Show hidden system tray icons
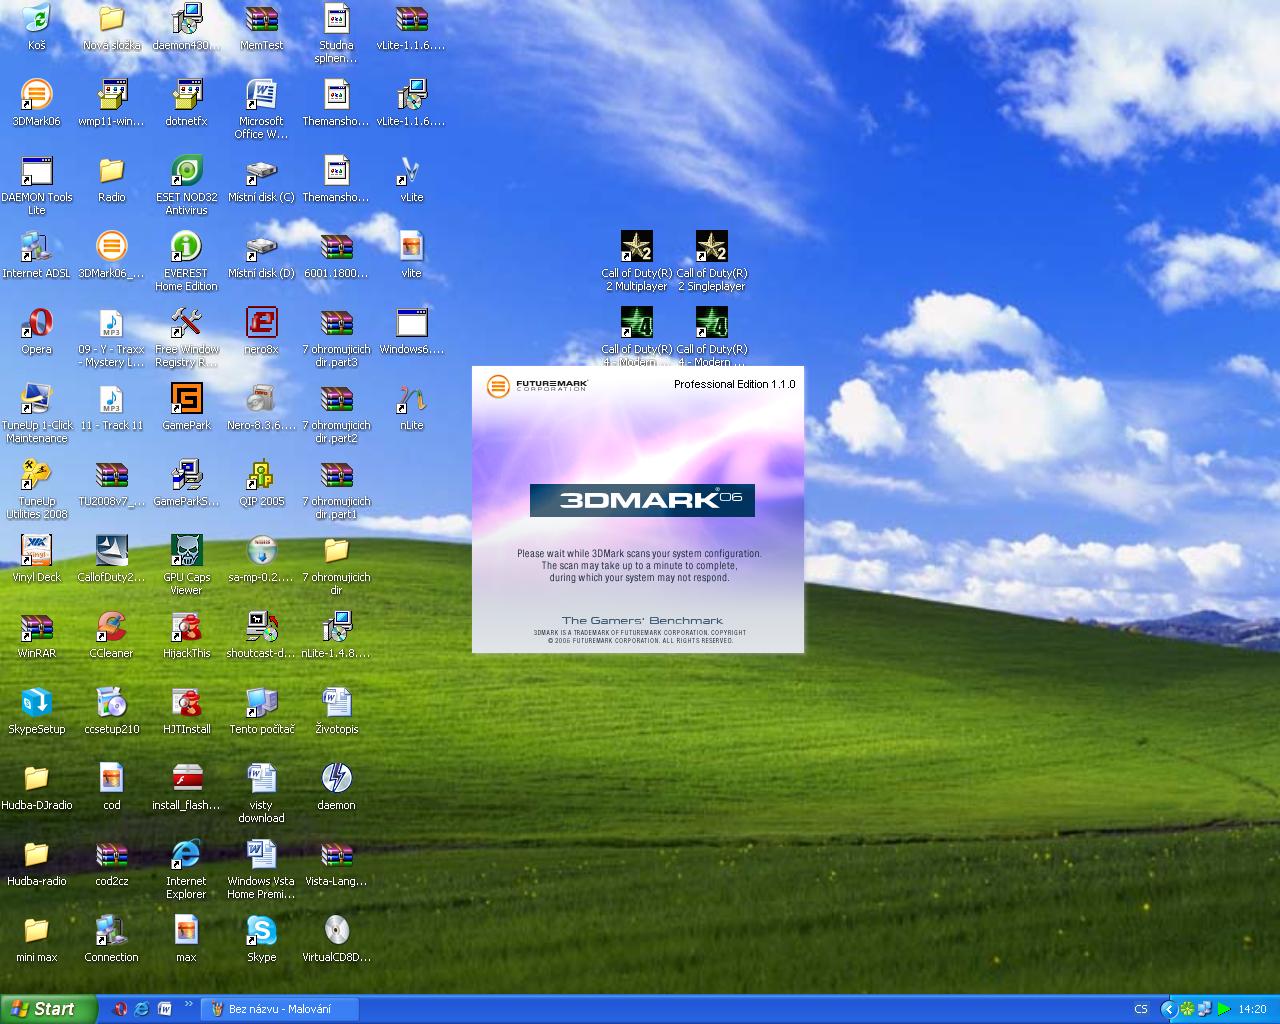The height and width of the screenshot is (1024, 1280). pos(1167,1009)
